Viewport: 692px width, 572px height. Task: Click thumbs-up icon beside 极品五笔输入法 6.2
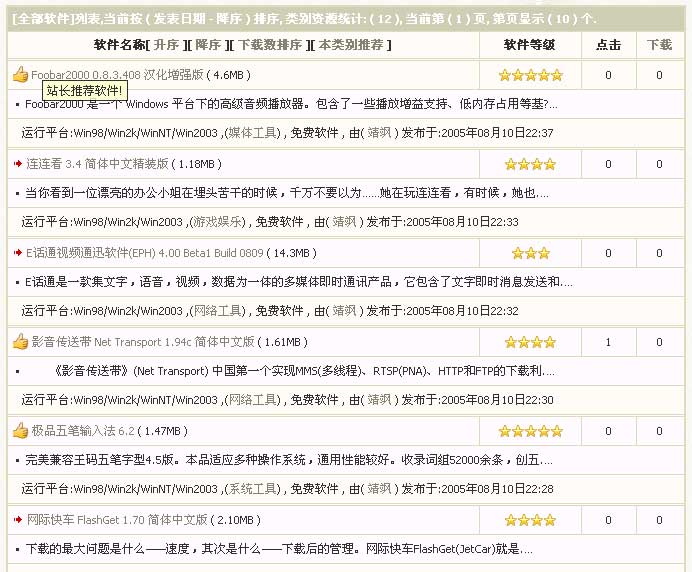[20, 430]
